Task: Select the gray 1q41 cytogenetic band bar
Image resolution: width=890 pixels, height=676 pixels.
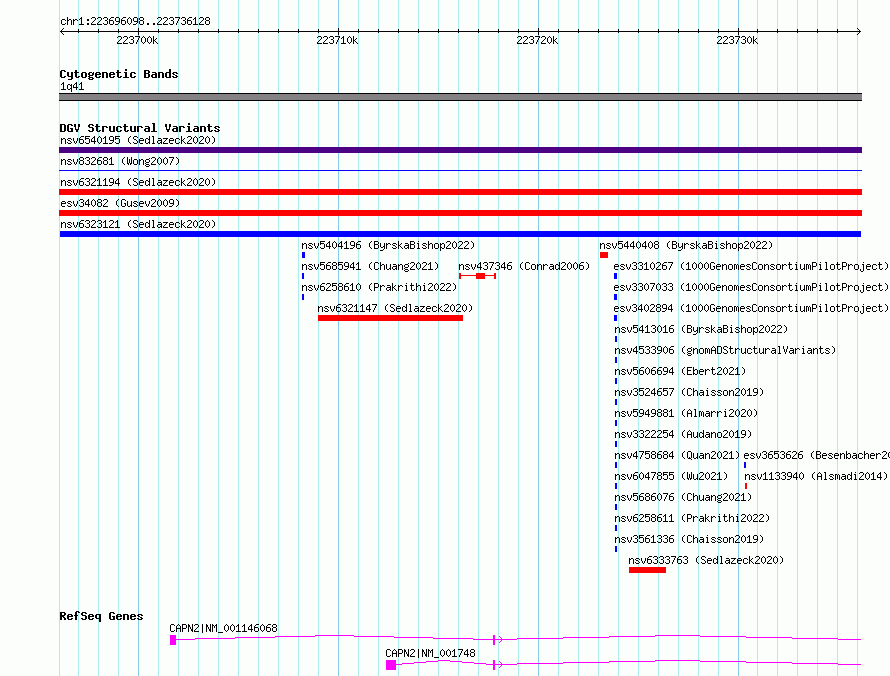Action: 460,97
